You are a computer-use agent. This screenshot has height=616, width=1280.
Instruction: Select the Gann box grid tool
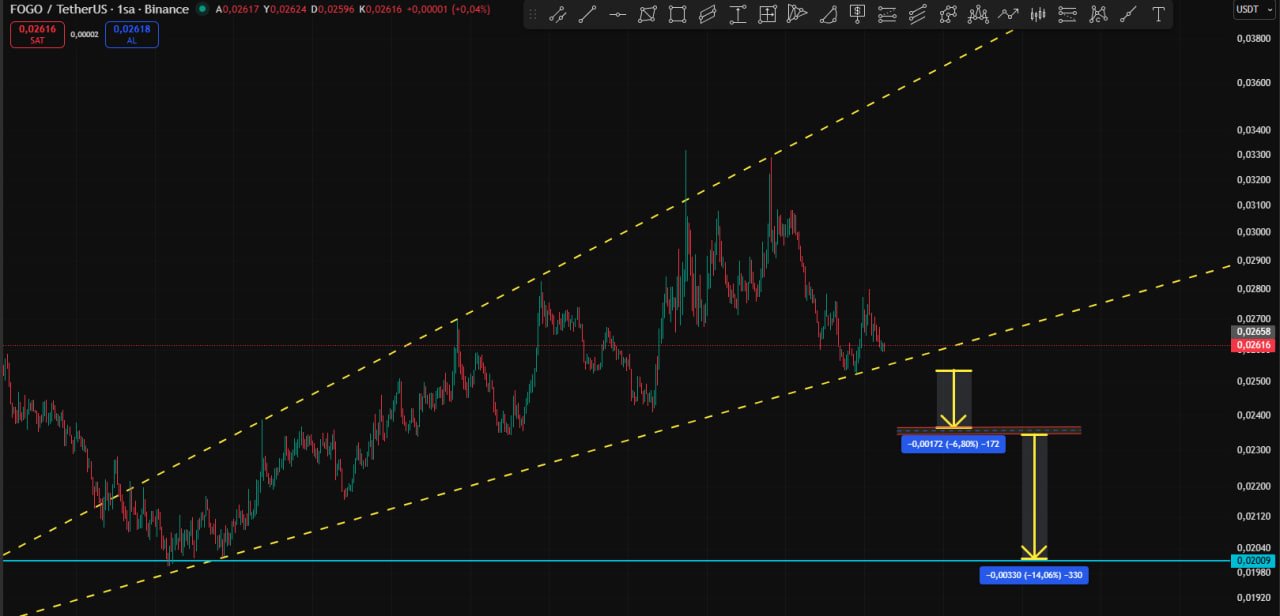[x=768, y=14]
